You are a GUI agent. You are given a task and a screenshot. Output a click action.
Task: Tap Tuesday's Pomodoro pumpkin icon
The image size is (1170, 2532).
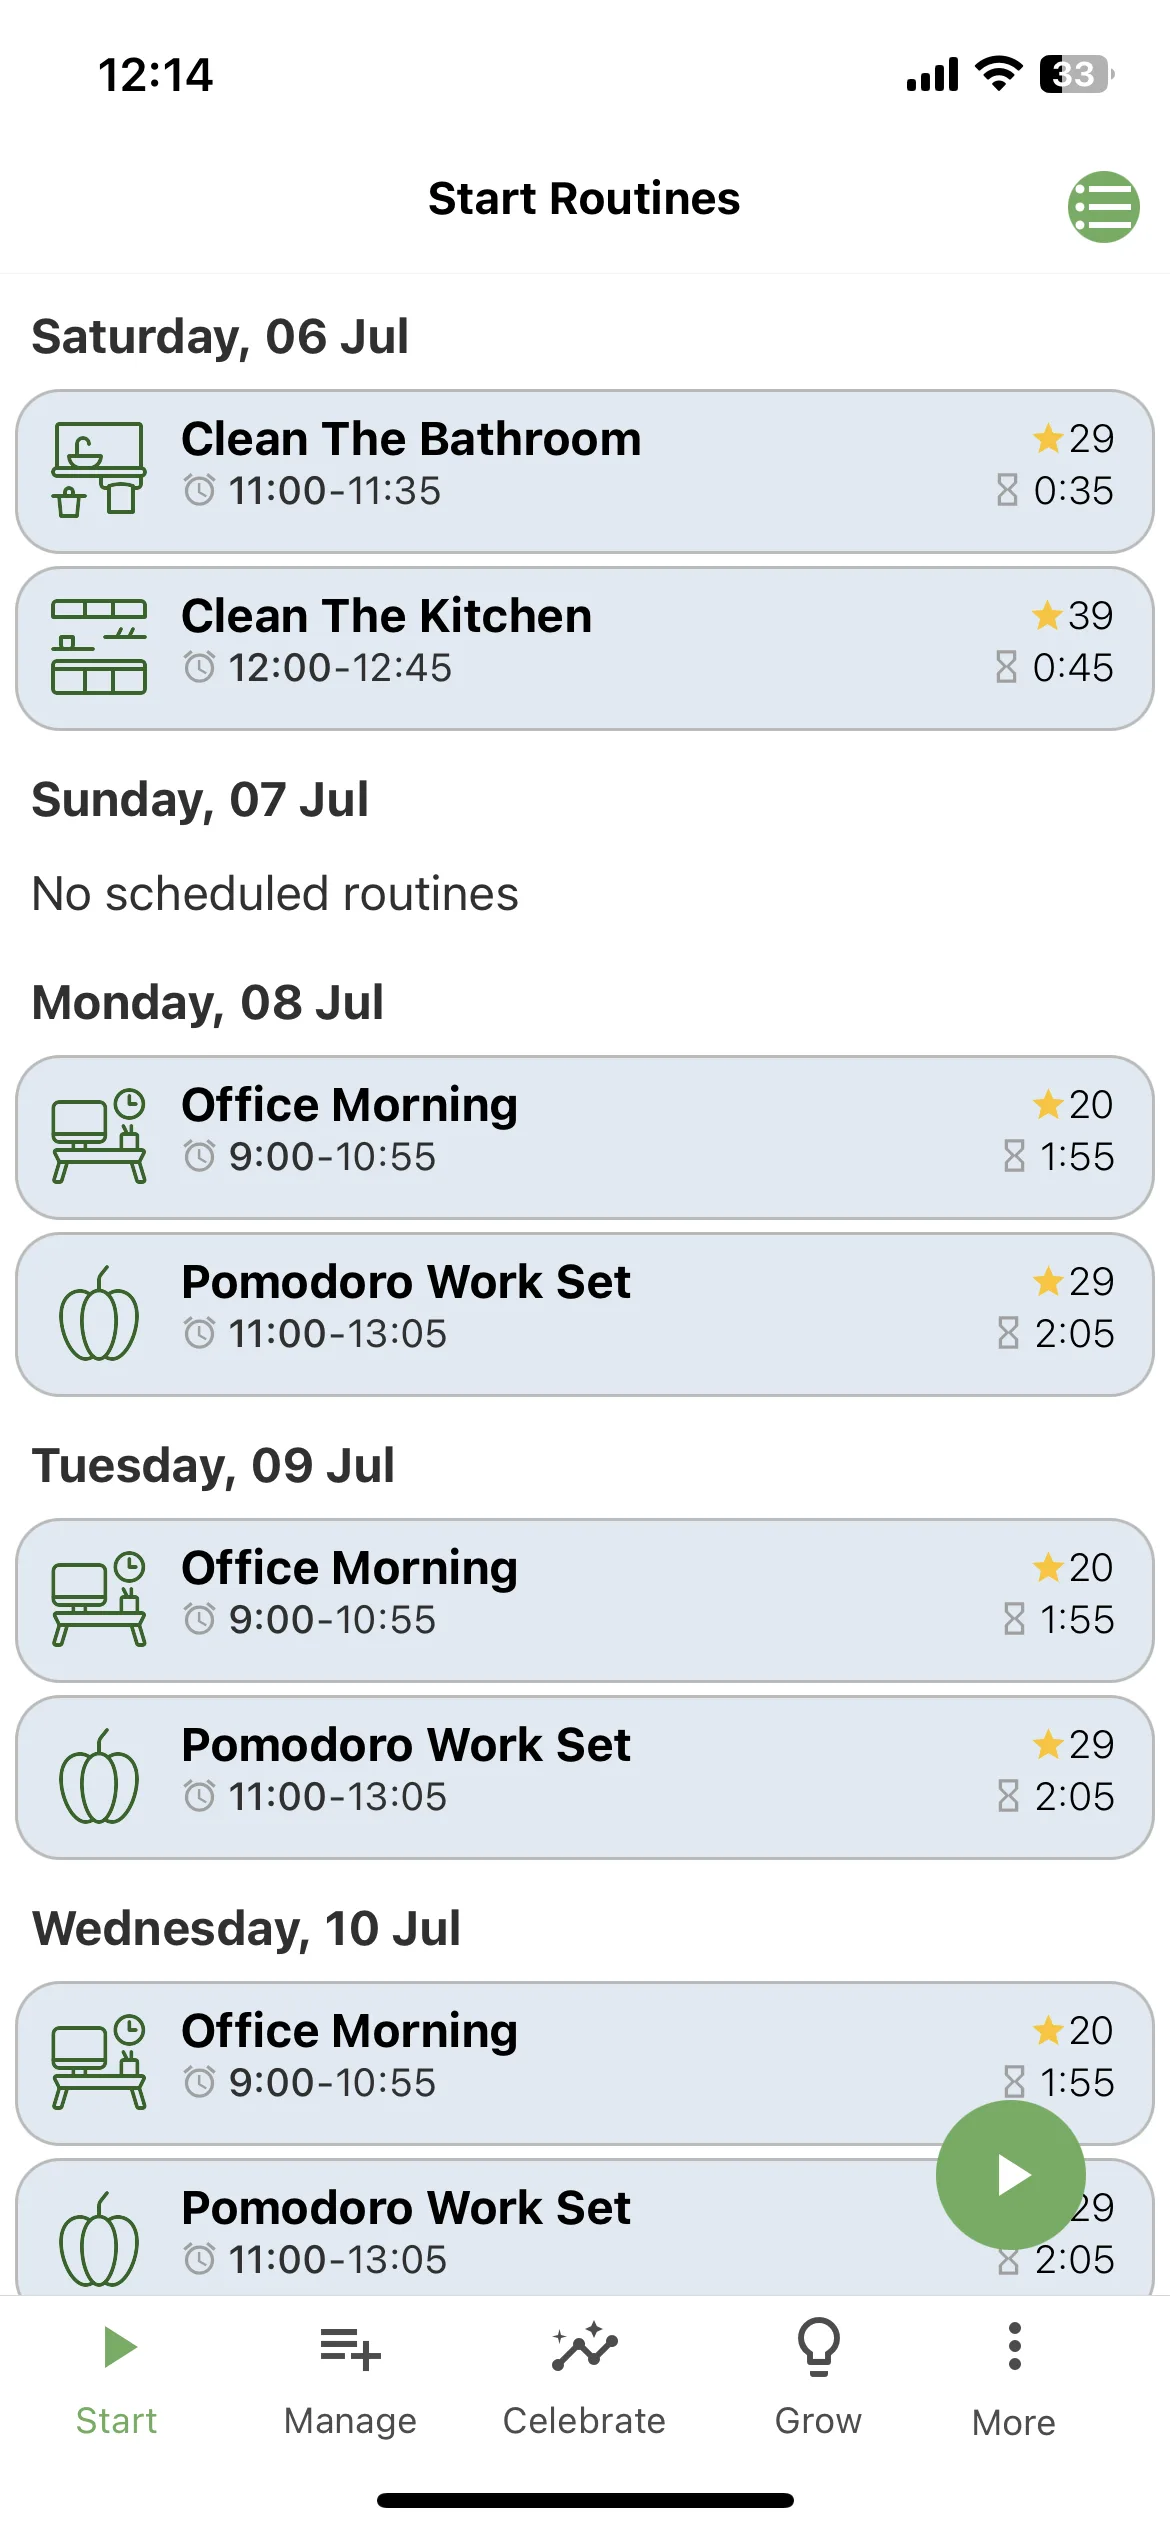click(99, 1776)
